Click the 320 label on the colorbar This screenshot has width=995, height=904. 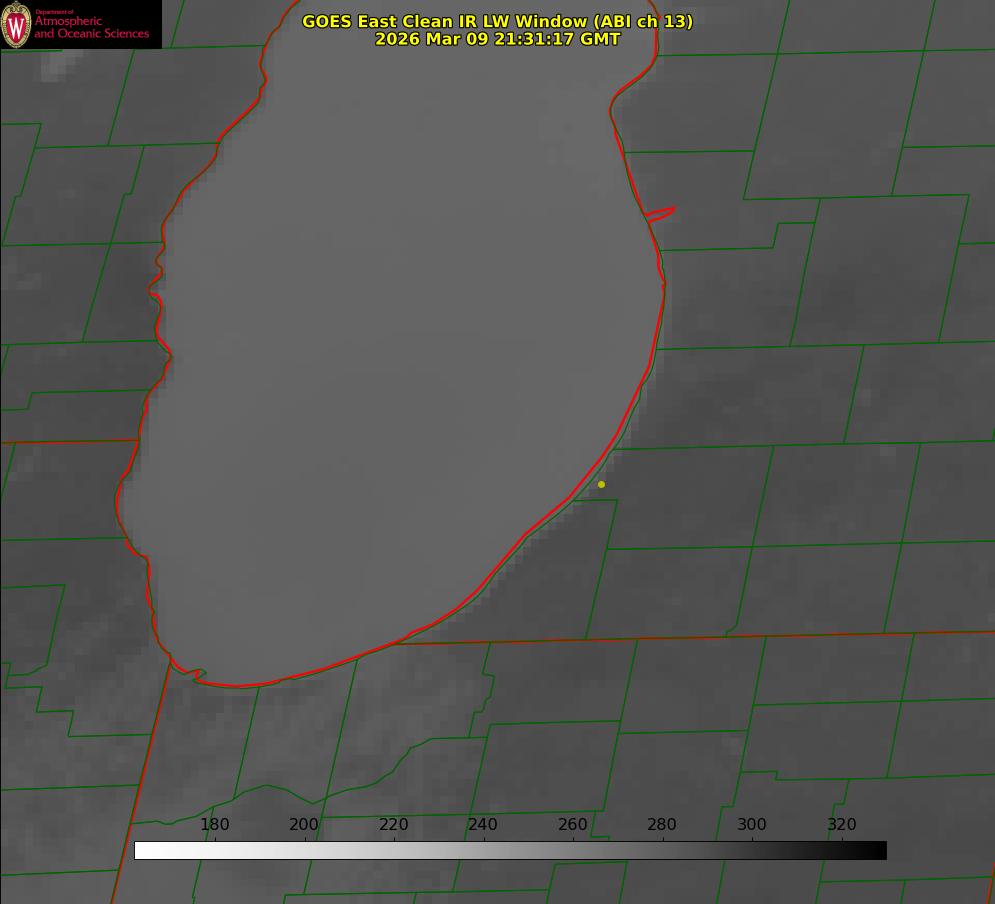[841, 825]
